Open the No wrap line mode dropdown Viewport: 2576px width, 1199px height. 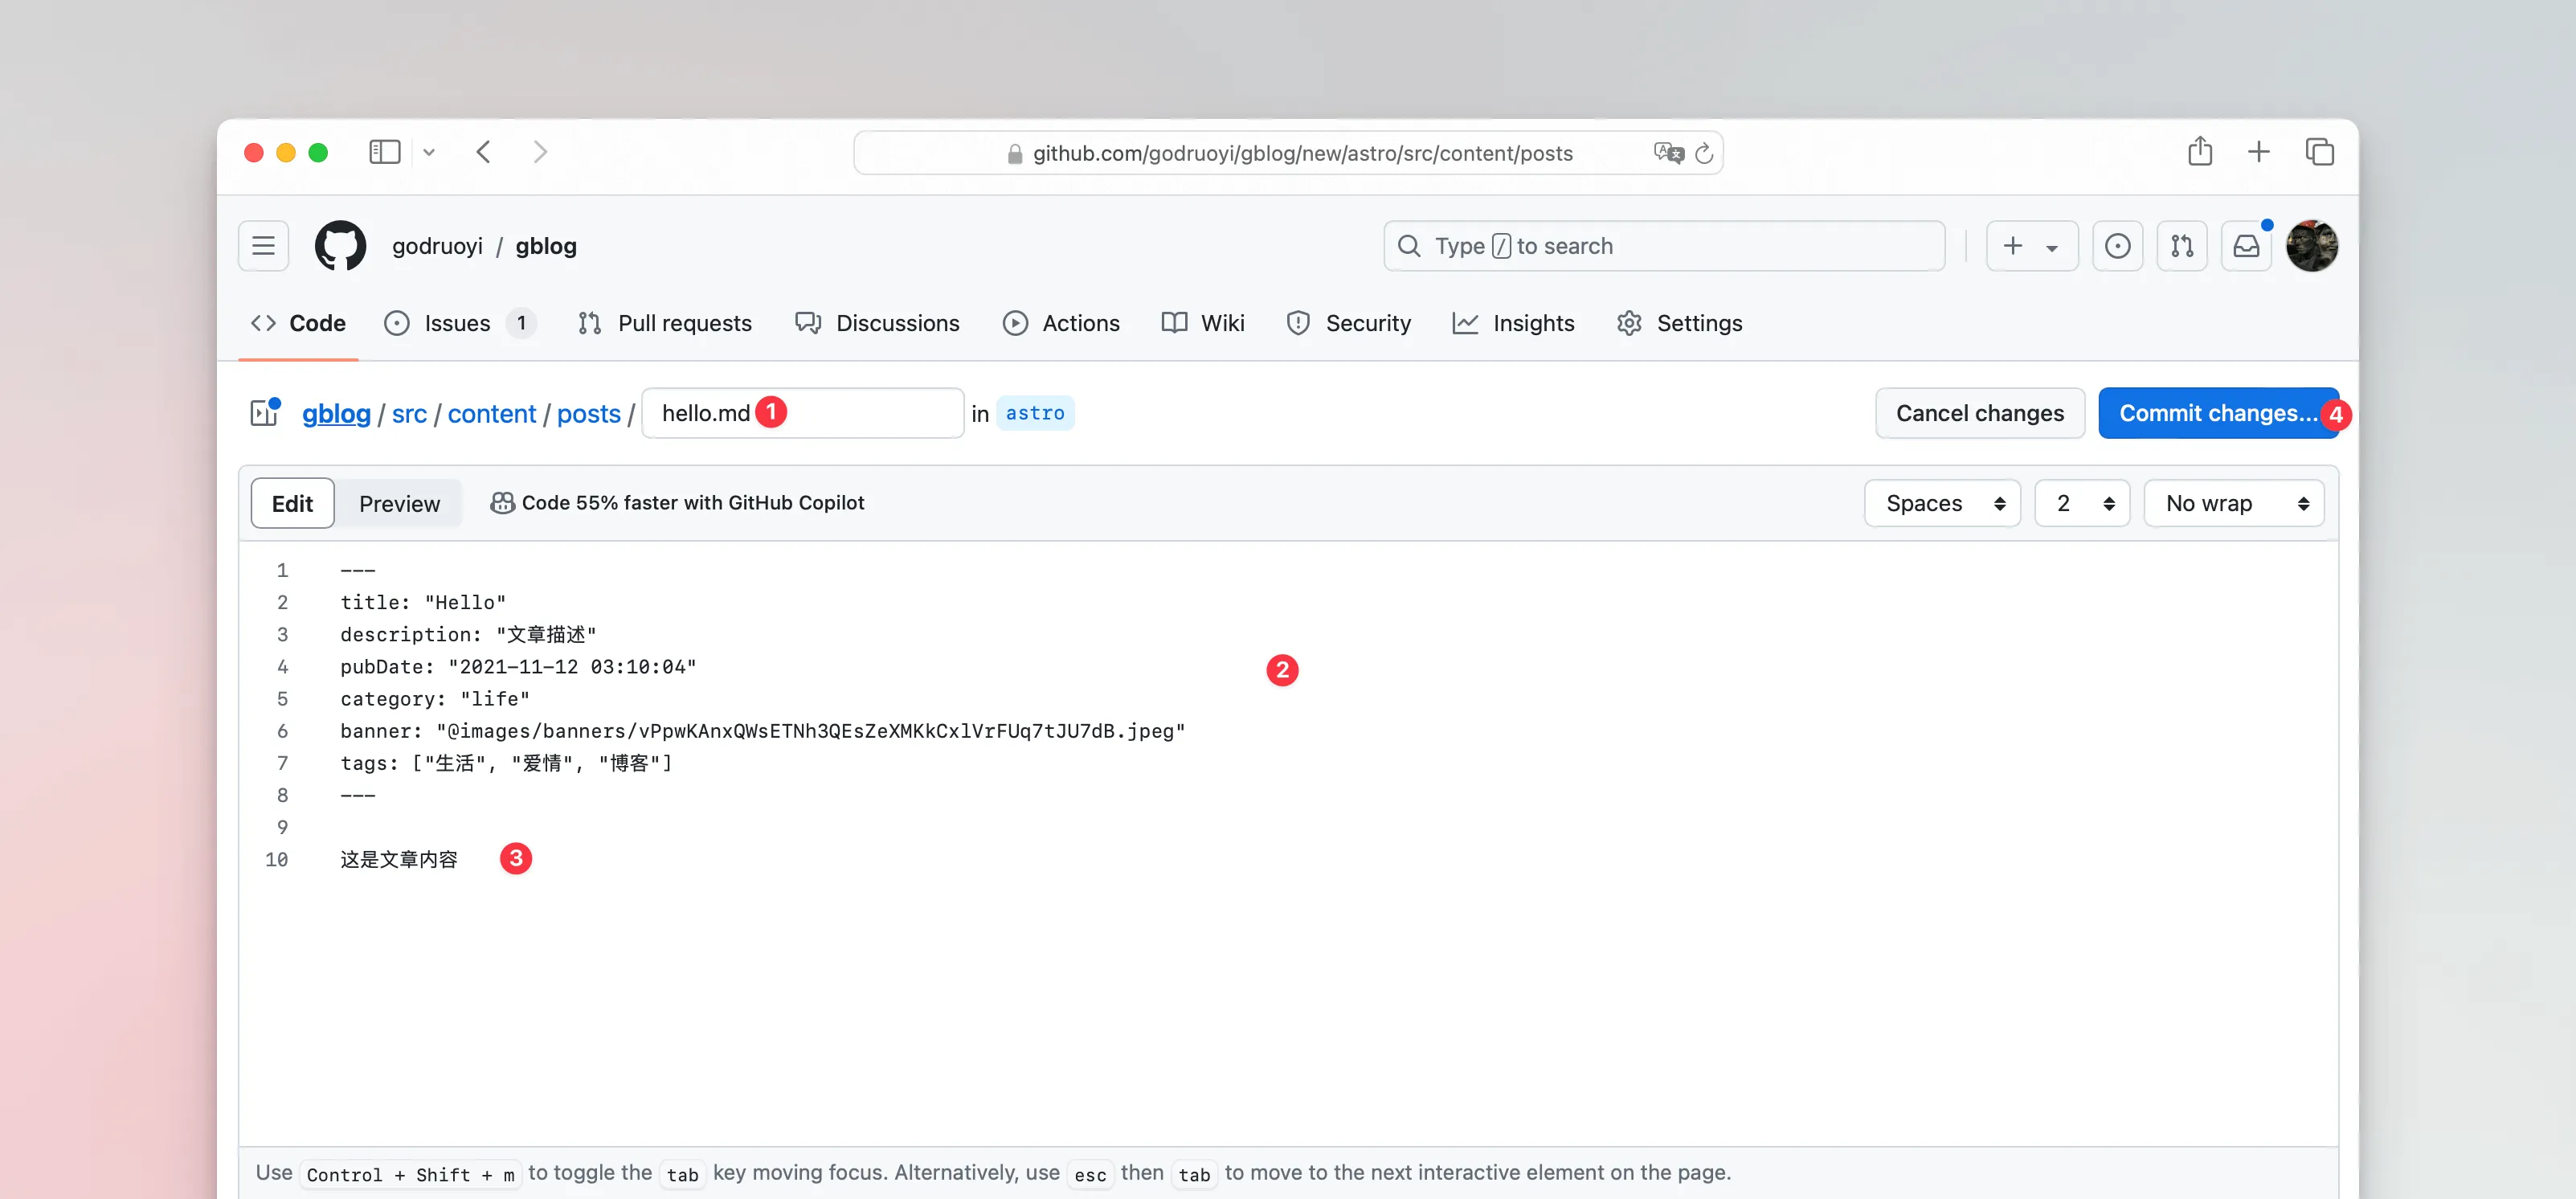click(2233, 504)
